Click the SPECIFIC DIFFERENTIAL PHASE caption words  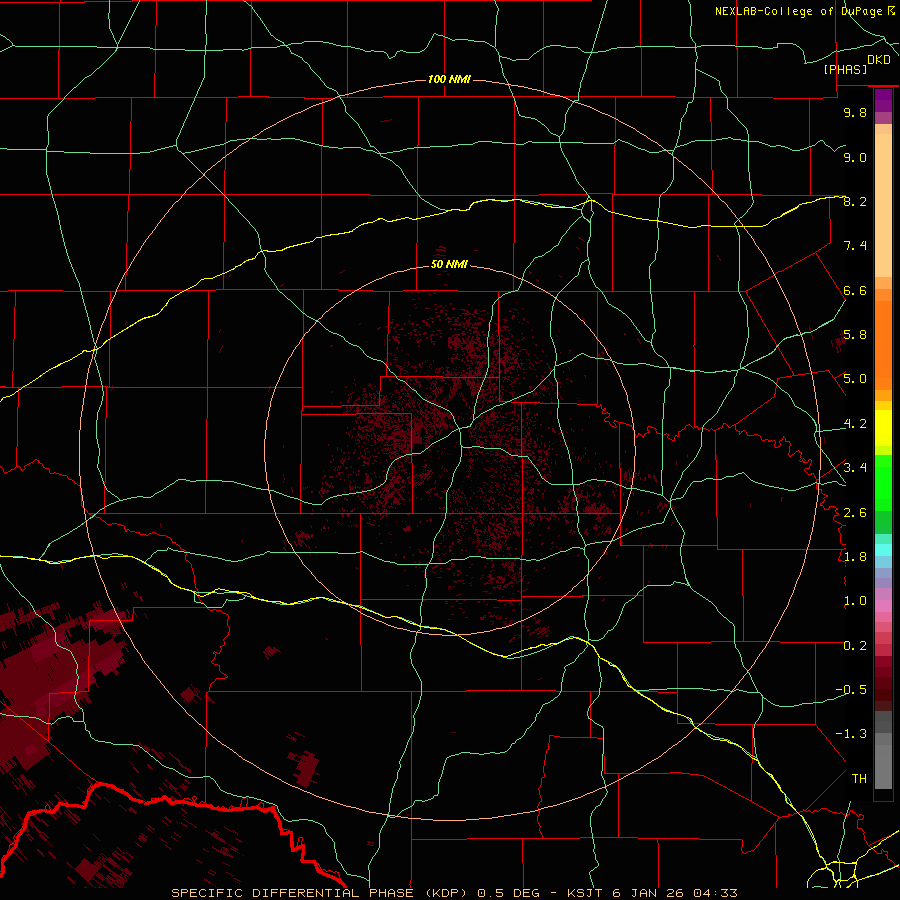pyautogui.click(x=292, y=893)
